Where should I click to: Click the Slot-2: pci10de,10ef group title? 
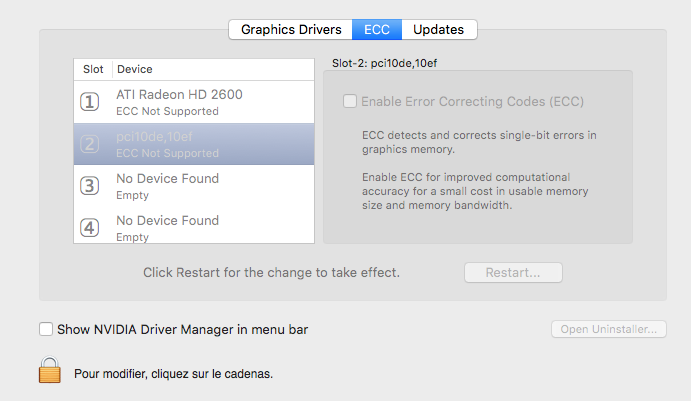click(x=384, y=63)
